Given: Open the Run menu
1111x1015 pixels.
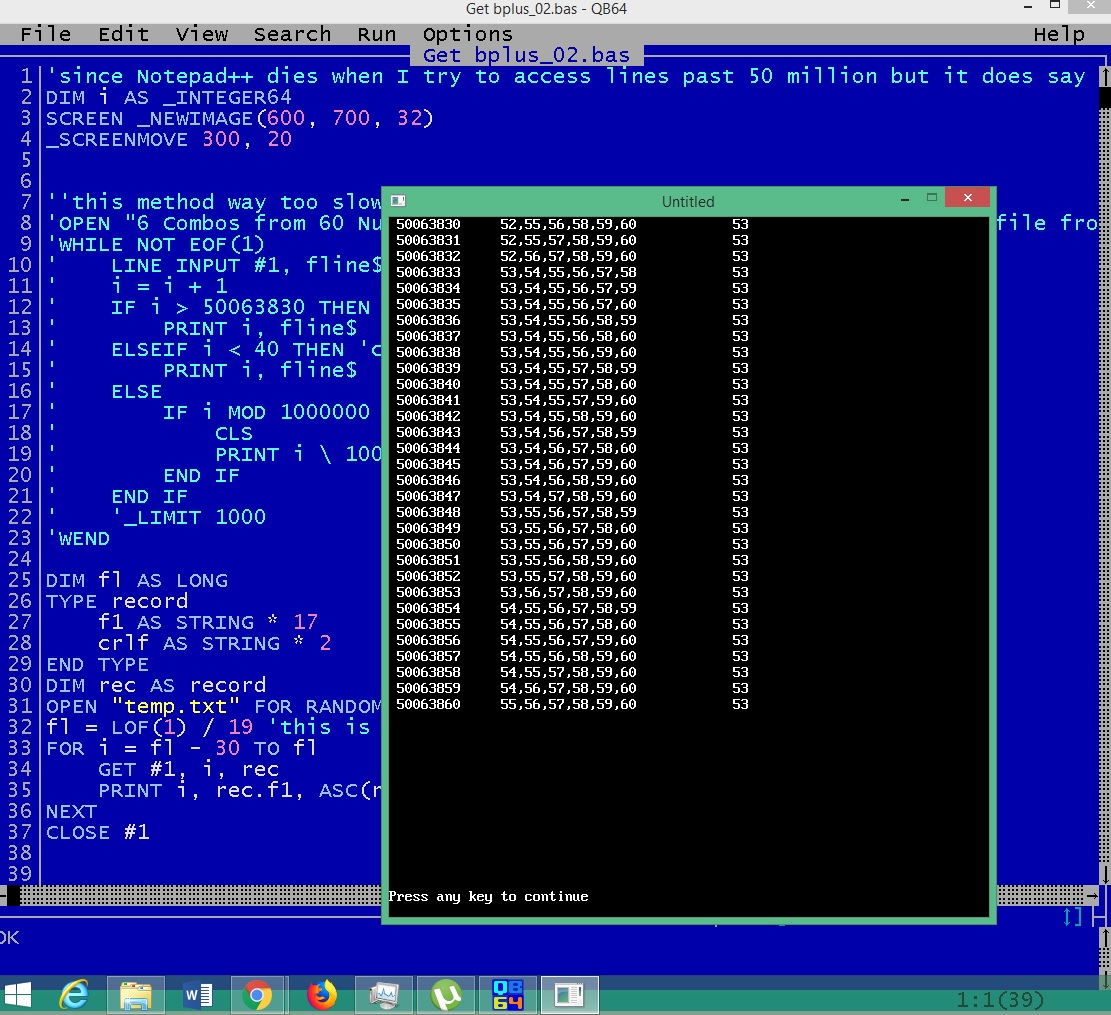Looking at the screenshot, I should (376, 34).
